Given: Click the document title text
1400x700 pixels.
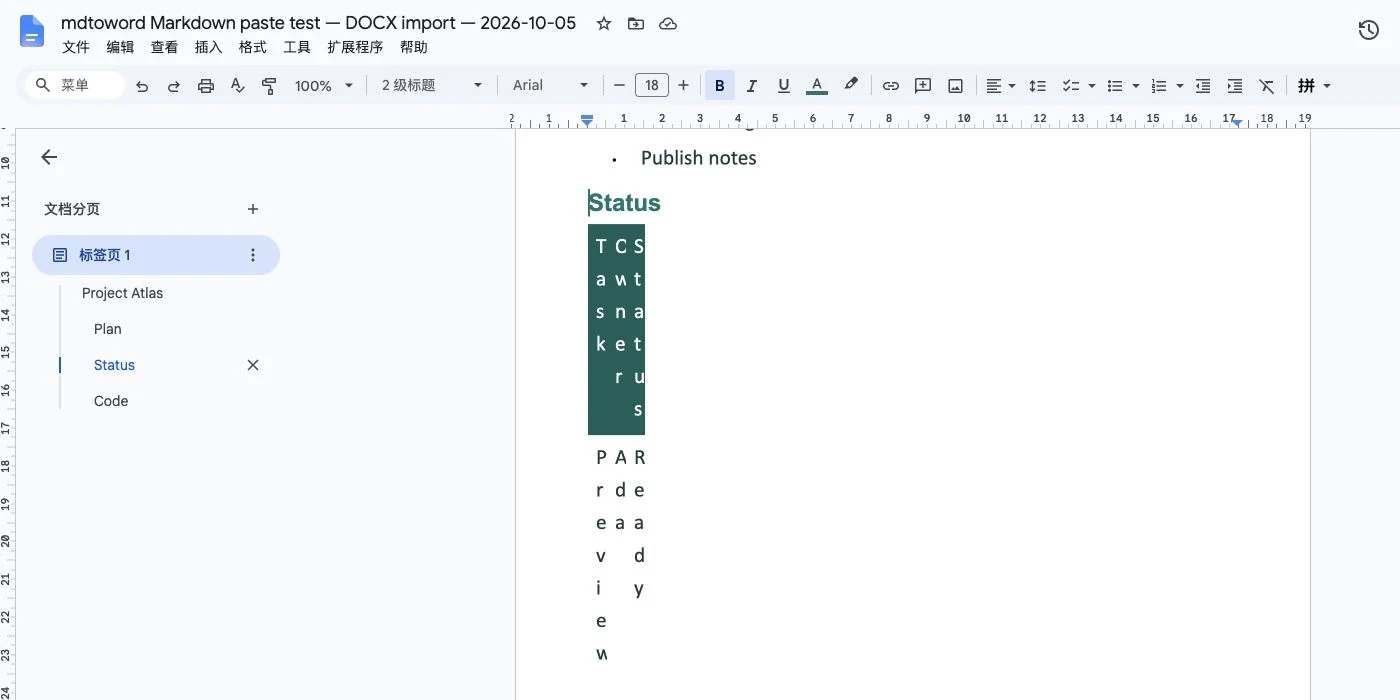Looking at the screenshot, I should [318, 23].
